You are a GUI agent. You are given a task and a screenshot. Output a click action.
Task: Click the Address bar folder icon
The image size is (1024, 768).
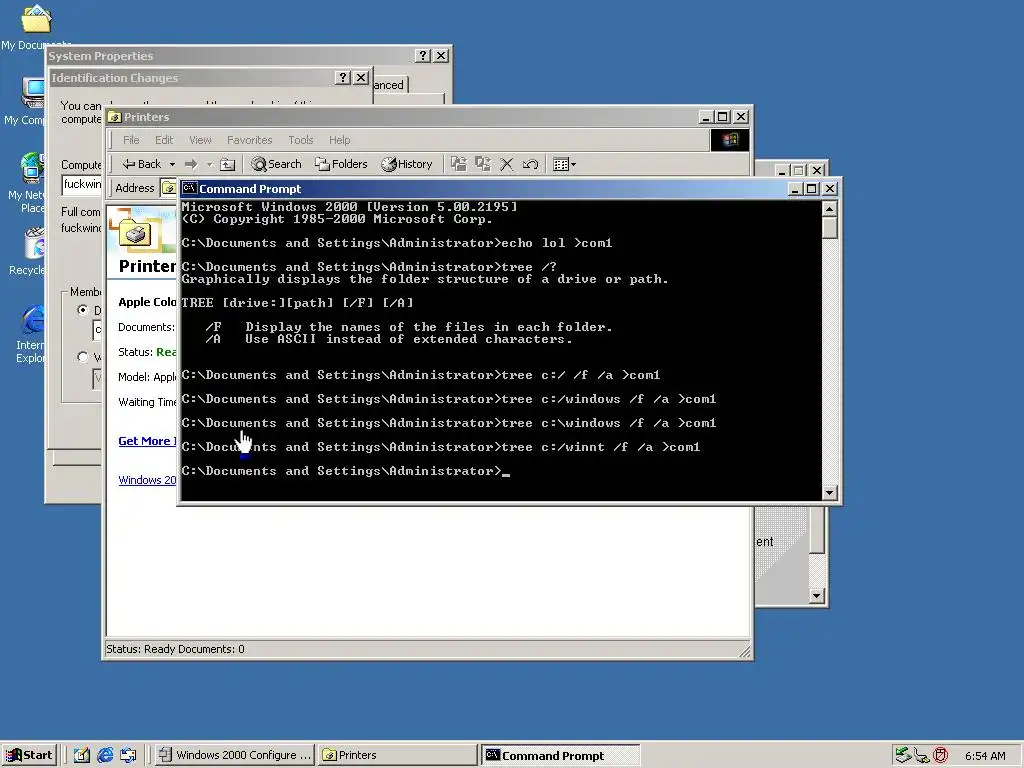coord(169,188)
